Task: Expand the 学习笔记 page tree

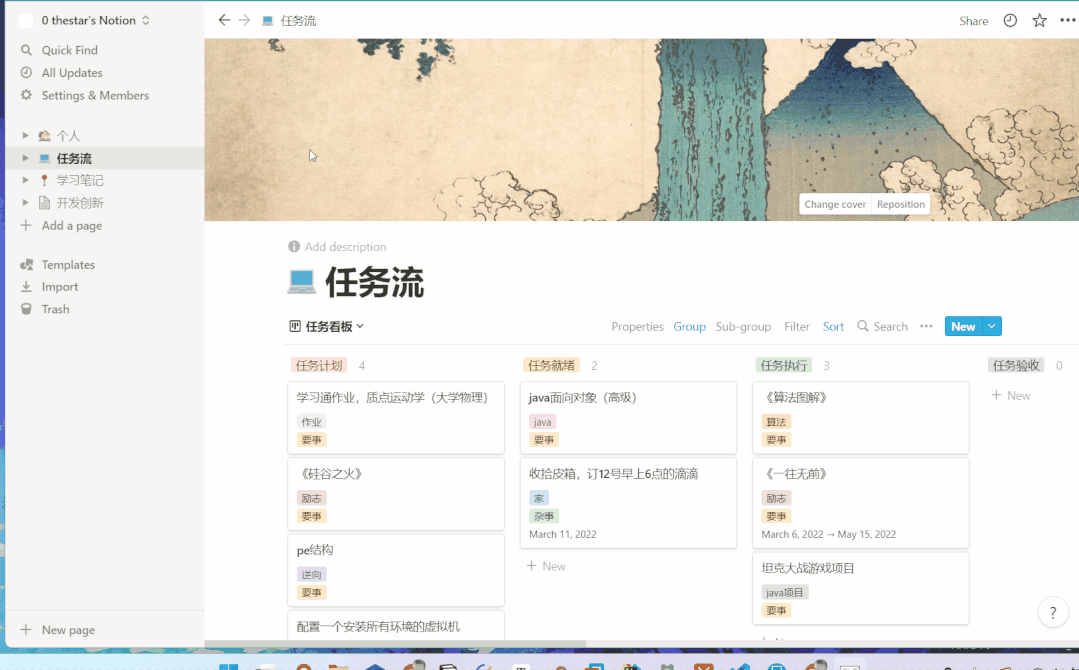Action: click(25, 180)
